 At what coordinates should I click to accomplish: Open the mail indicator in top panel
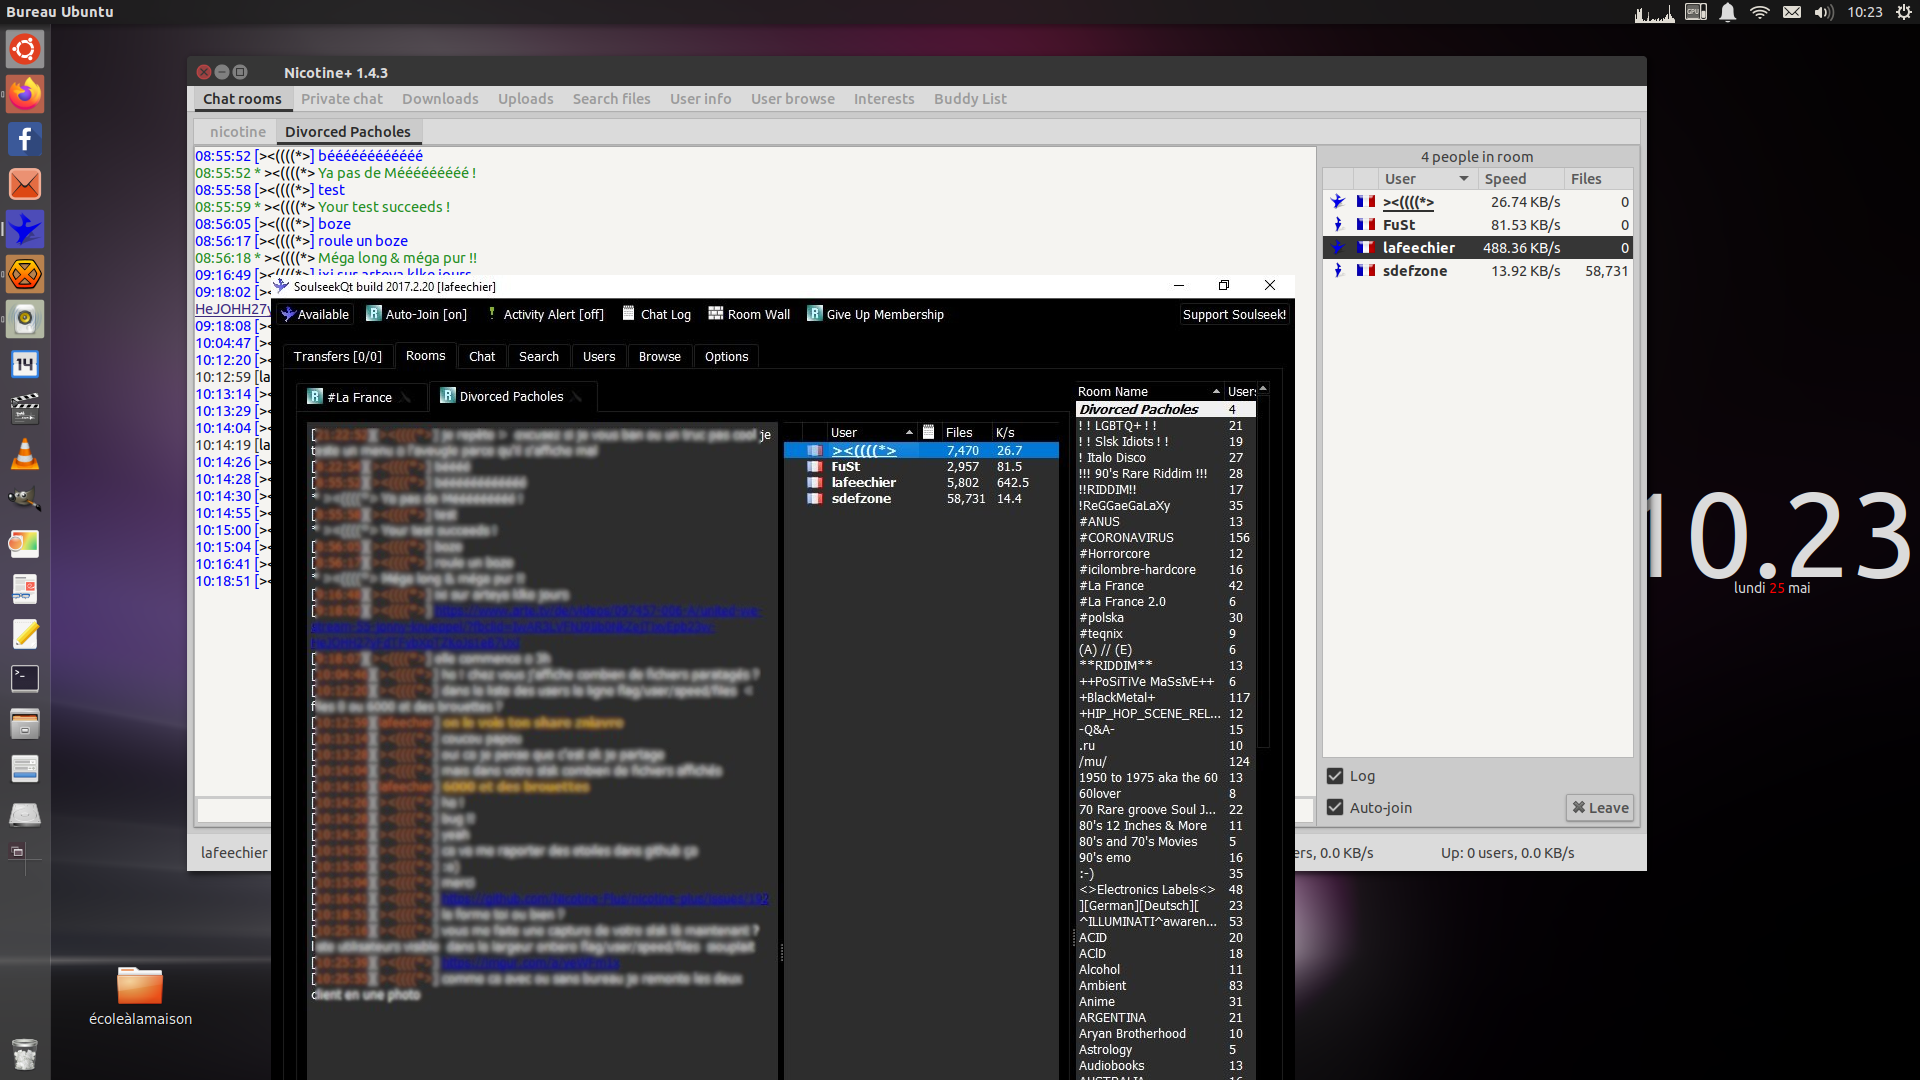1792,12
